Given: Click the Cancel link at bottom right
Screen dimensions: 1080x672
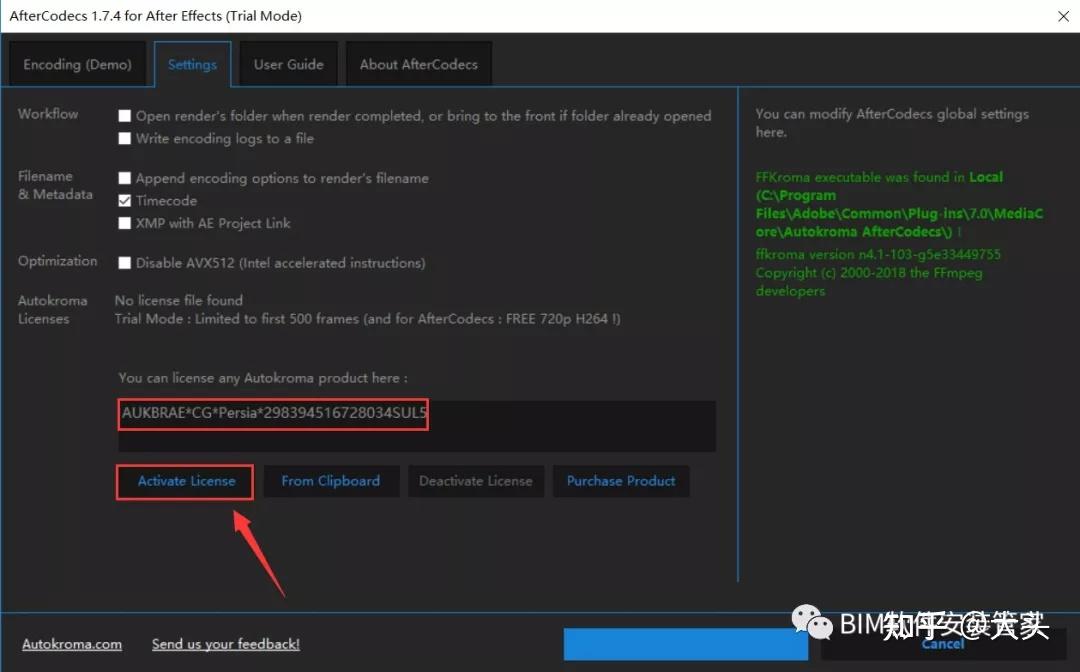Looking at the screenshot, I should click(942, 644).
